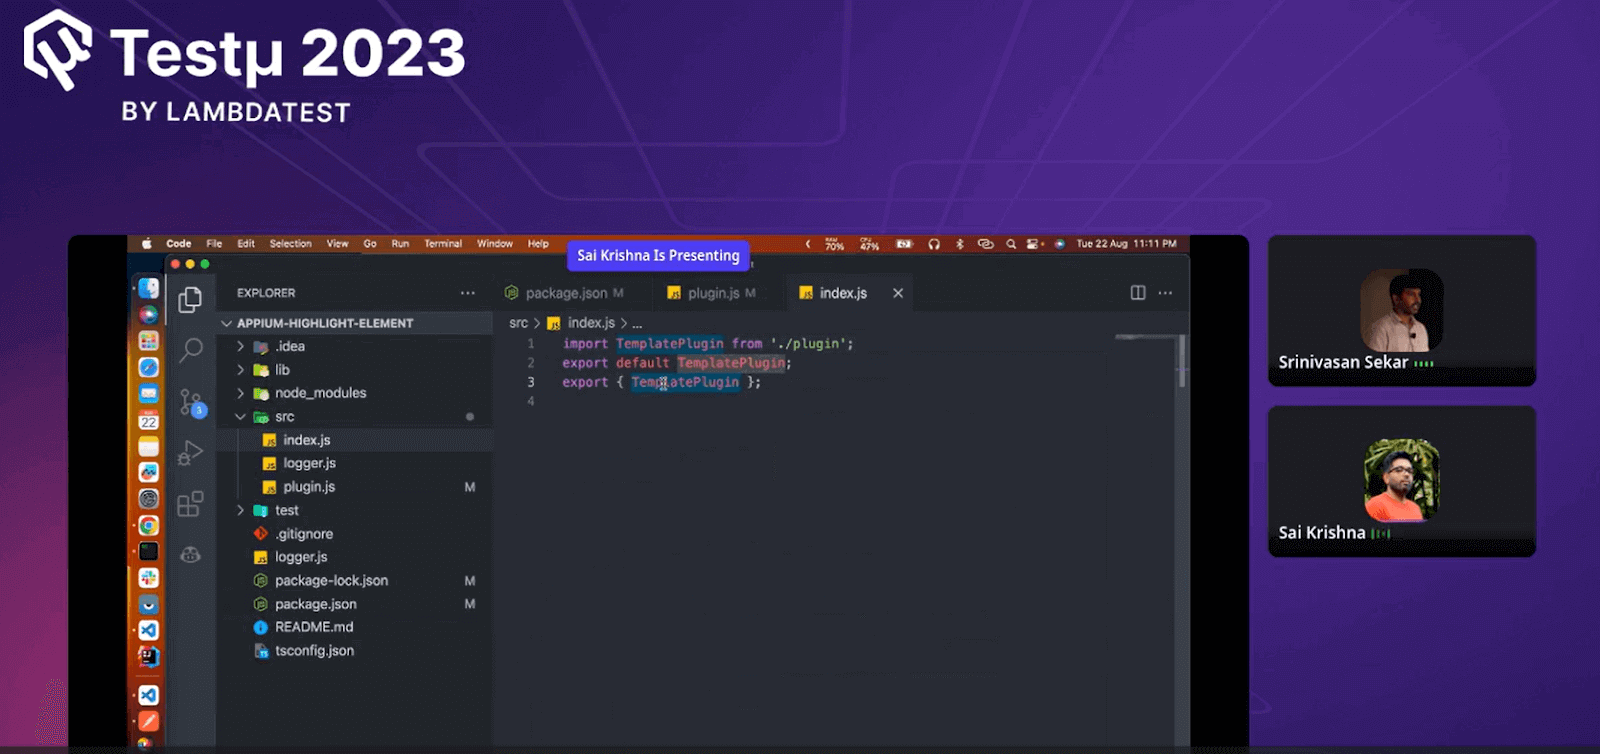Click the Bluetooth icon in menu bar
The height and width of the screenshot is (754, 1600).
(959, 244)
